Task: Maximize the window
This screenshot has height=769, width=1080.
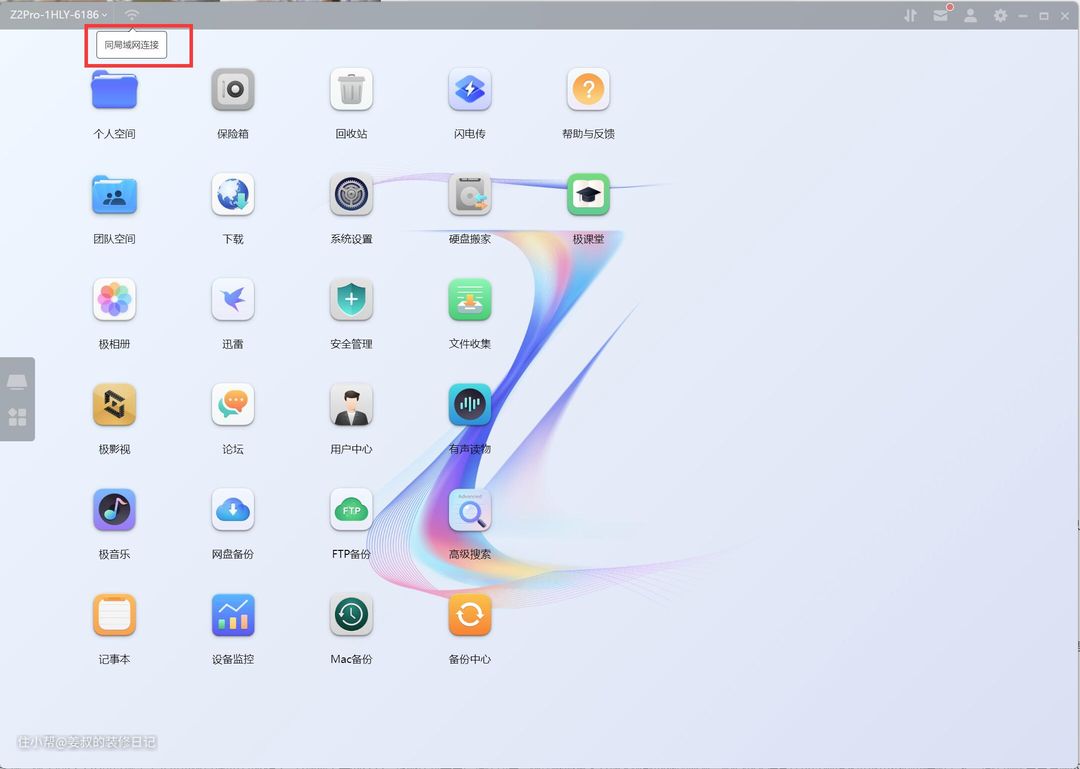Action: [x=1044, y=15]
